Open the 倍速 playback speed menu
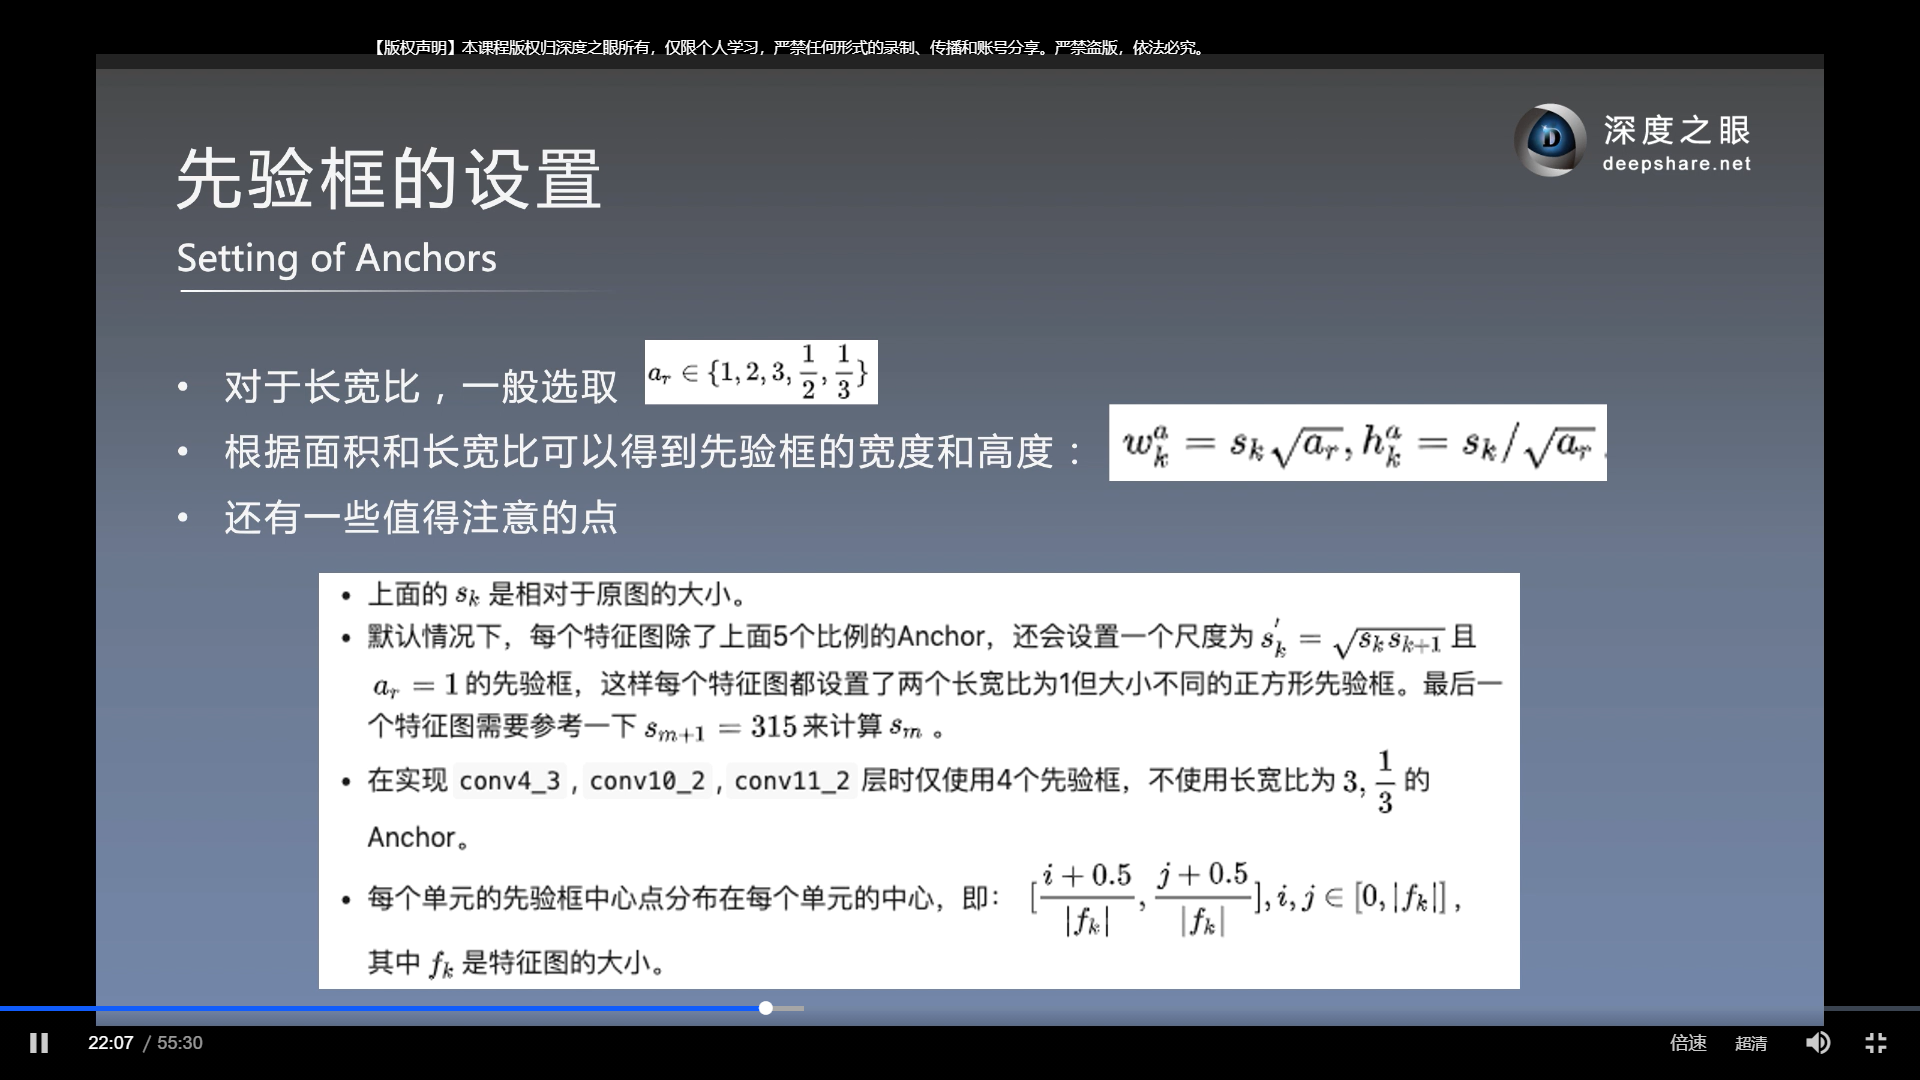 (x=1688, y=1043)
